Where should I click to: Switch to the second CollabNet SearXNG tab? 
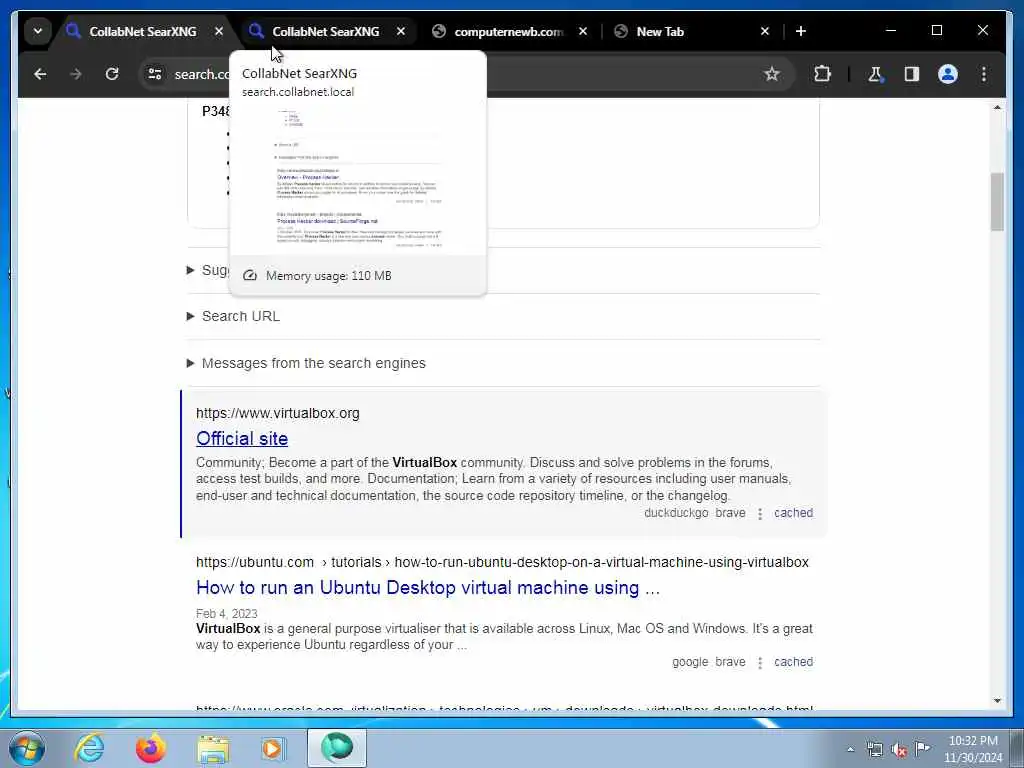coord(325,31)
